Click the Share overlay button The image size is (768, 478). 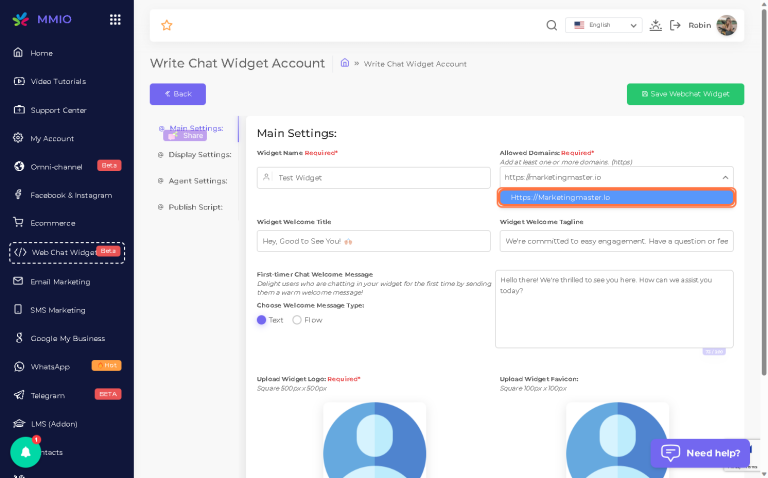click(x=185, y=136)
